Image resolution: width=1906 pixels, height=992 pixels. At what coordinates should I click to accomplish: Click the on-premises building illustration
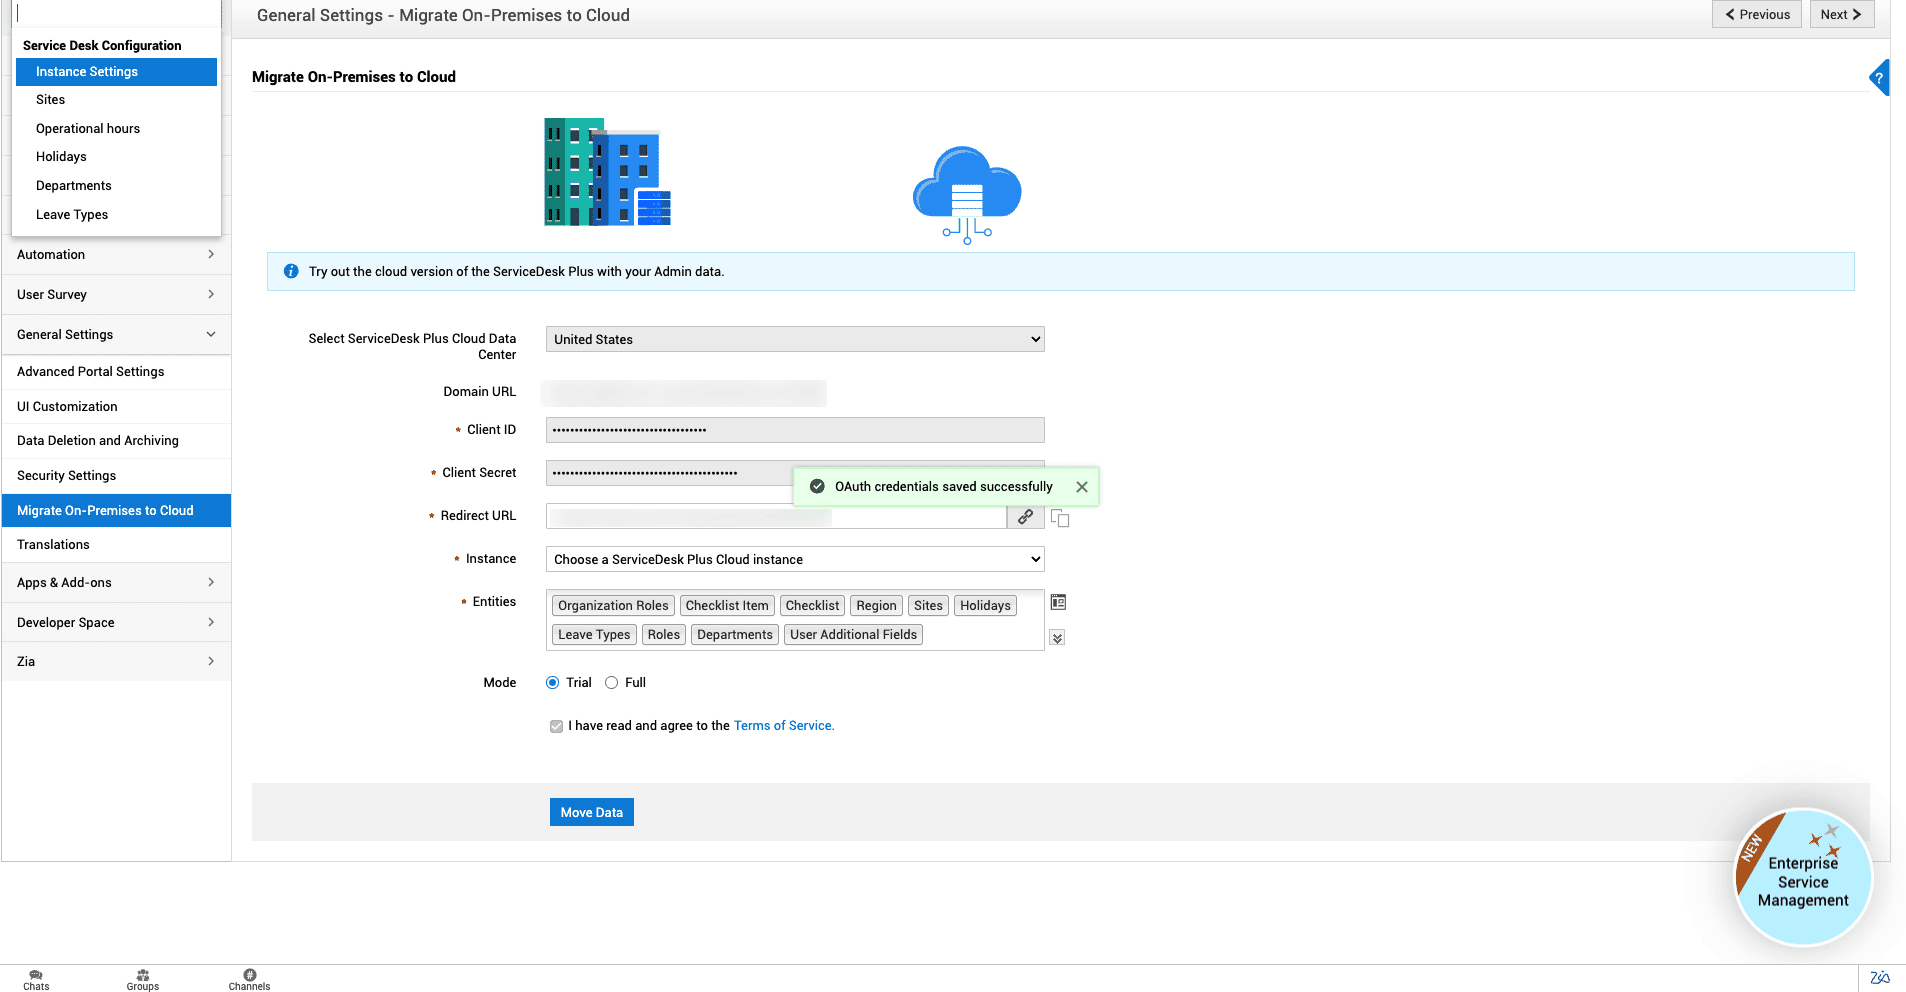click(607, 172)
